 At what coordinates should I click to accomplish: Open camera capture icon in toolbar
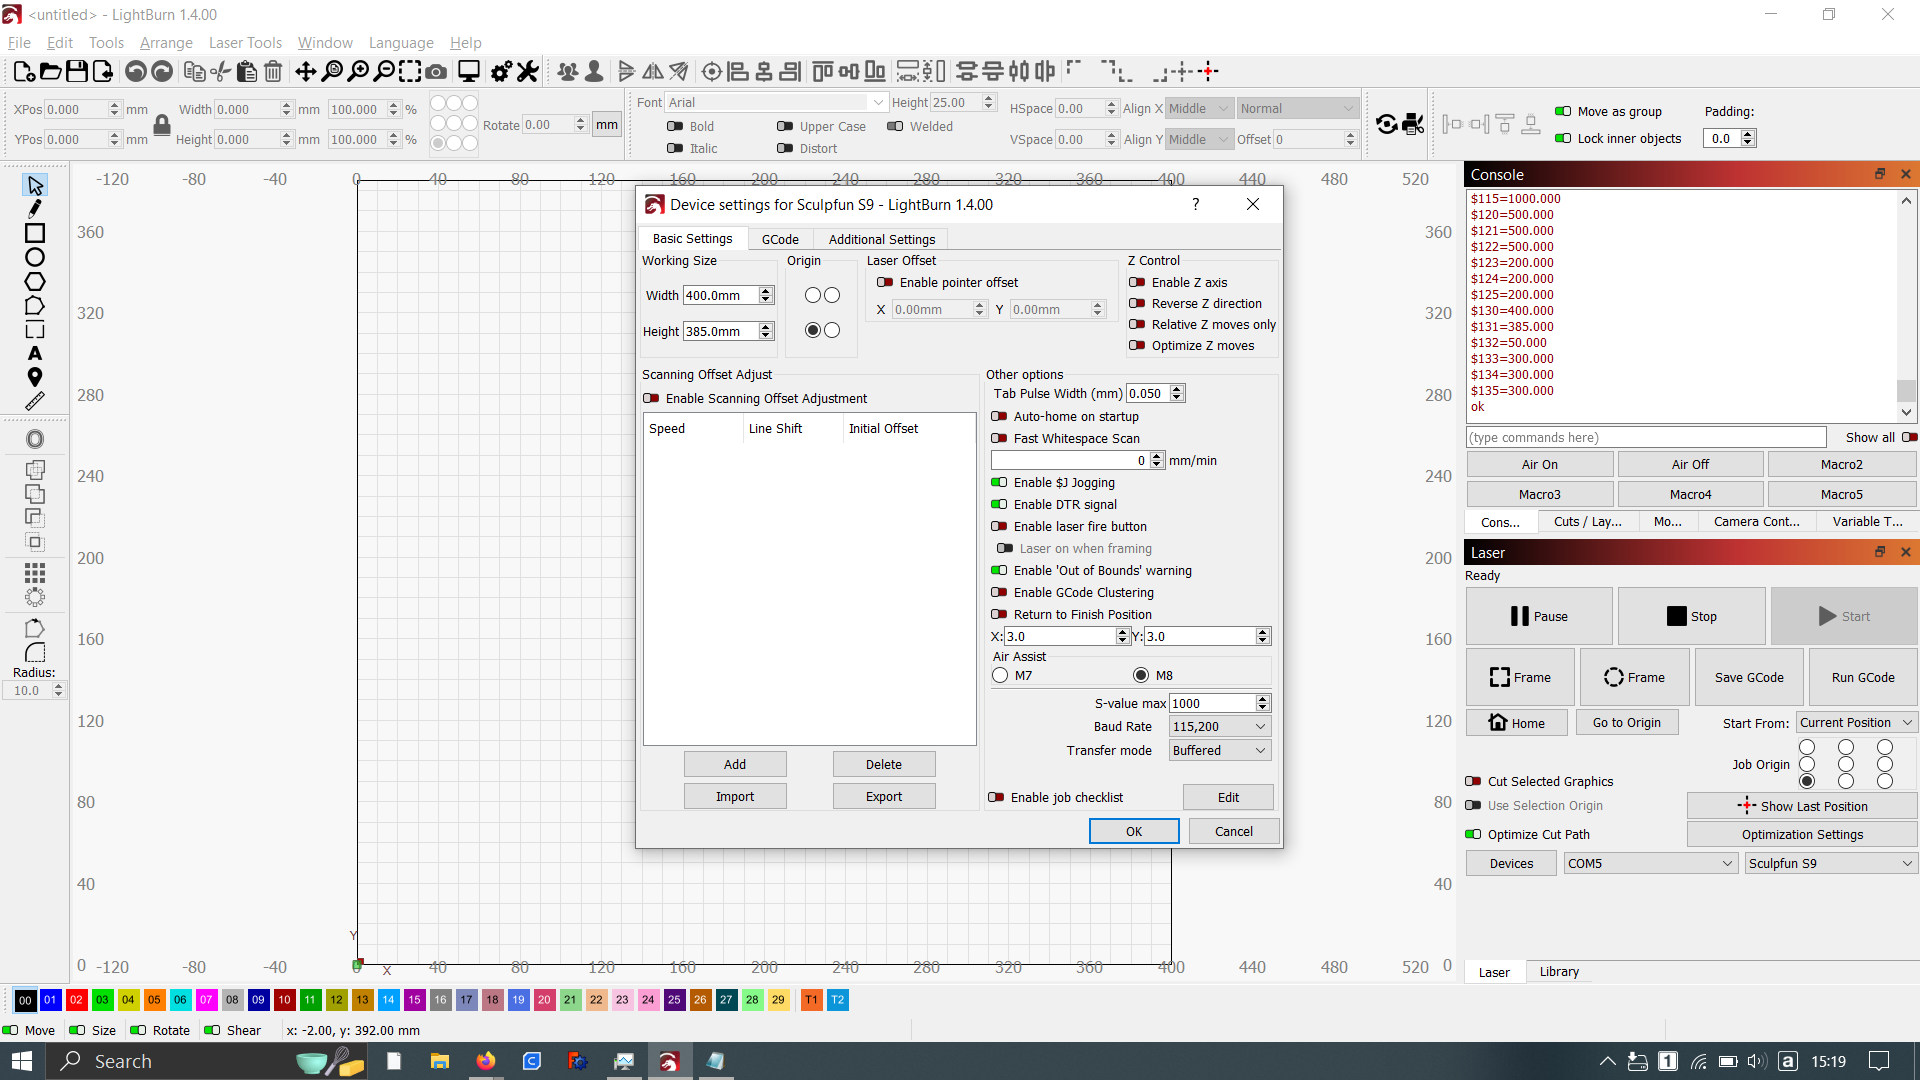[x=436, y=71]
